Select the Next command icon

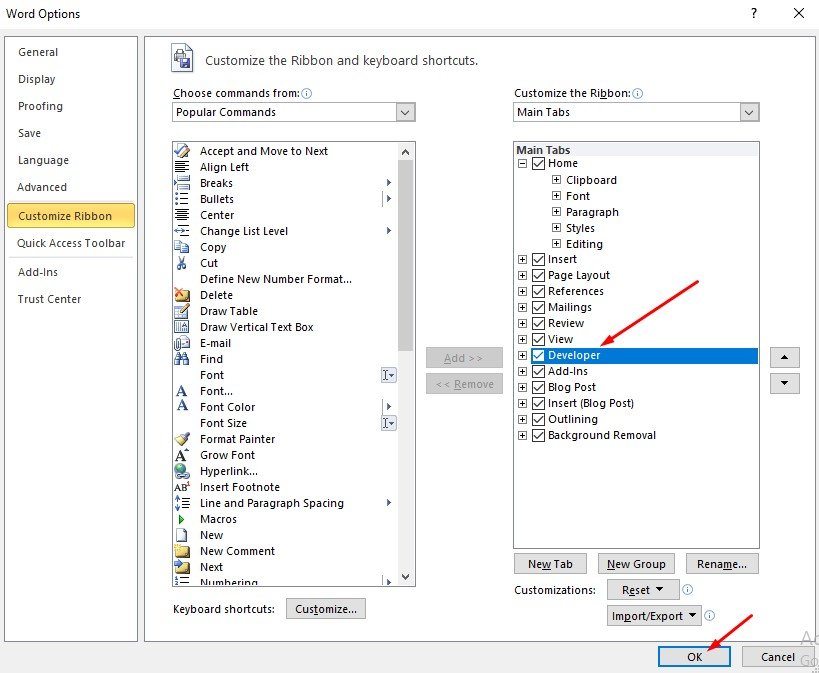point(182,567)
